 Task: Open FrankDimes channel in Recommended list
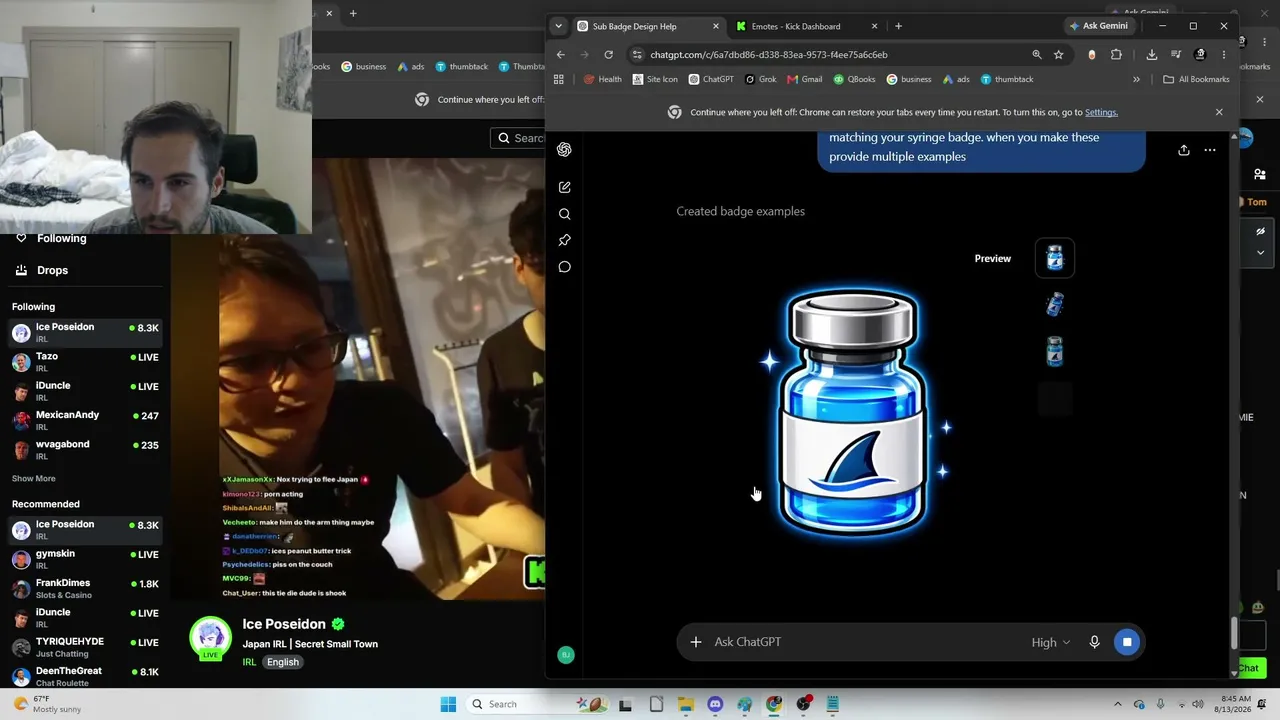pyautogui.click(x=85, y=588)
